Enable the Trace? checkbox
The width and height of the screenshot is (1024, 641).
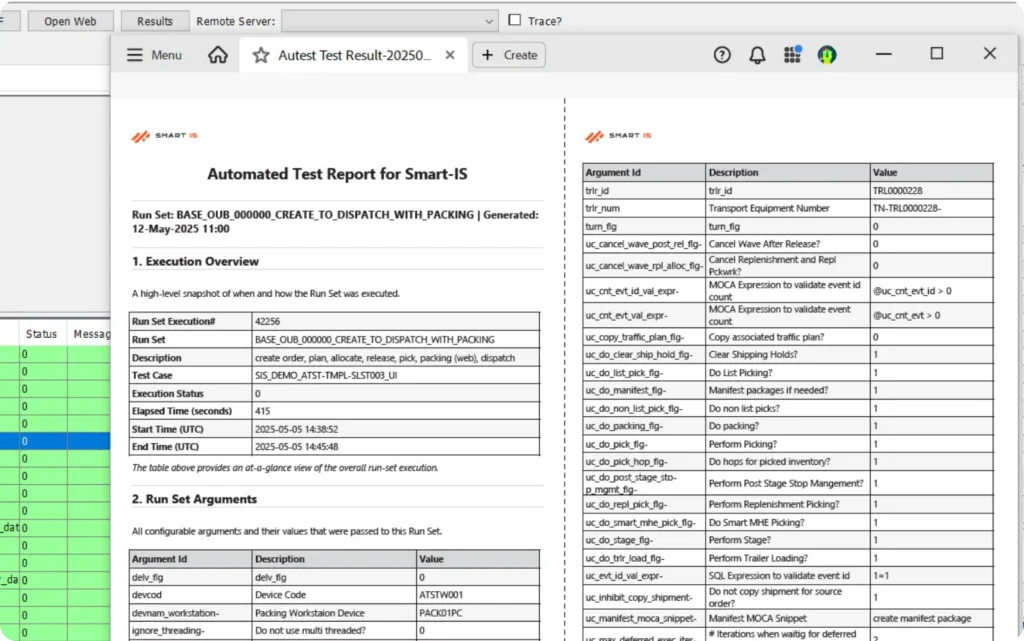click(x=515, y=20)
